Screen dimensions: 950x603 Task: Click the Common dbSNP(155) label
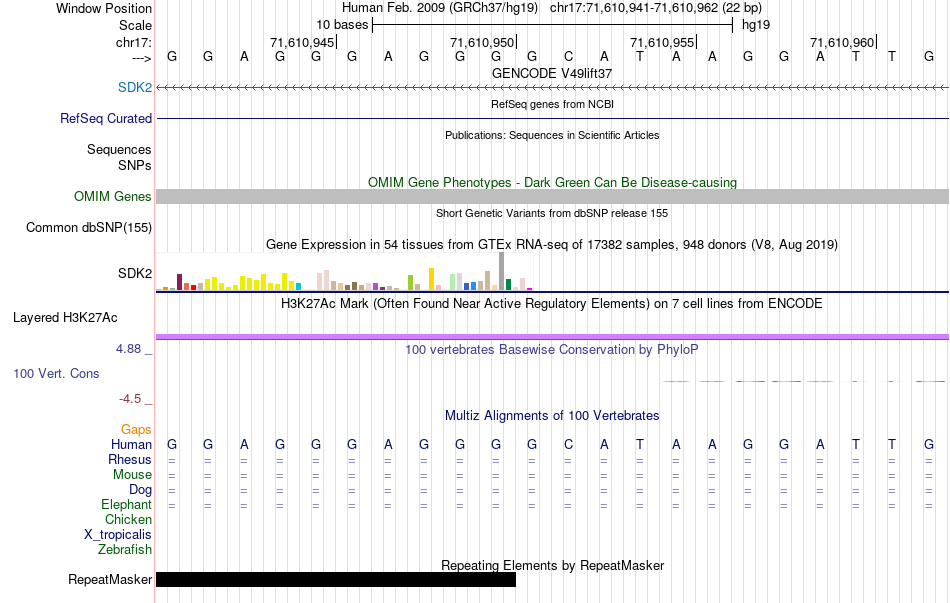point(88,227)
